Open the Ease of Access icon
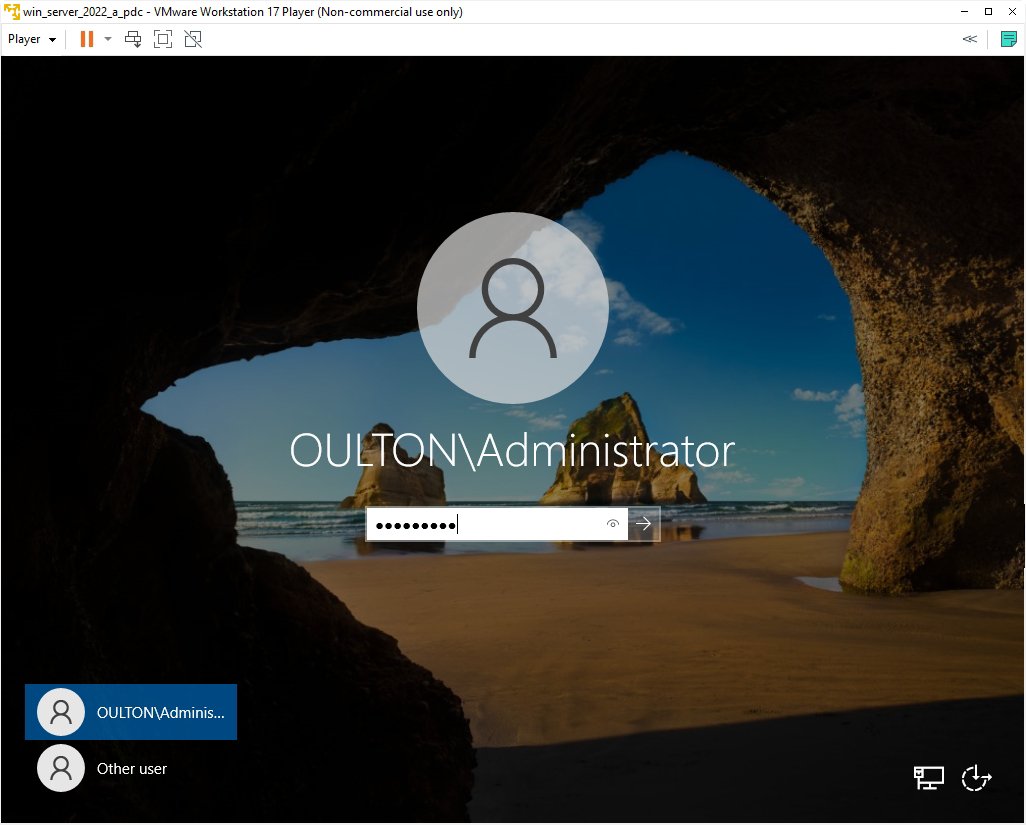1026x825 pixels. coord(977,778)
